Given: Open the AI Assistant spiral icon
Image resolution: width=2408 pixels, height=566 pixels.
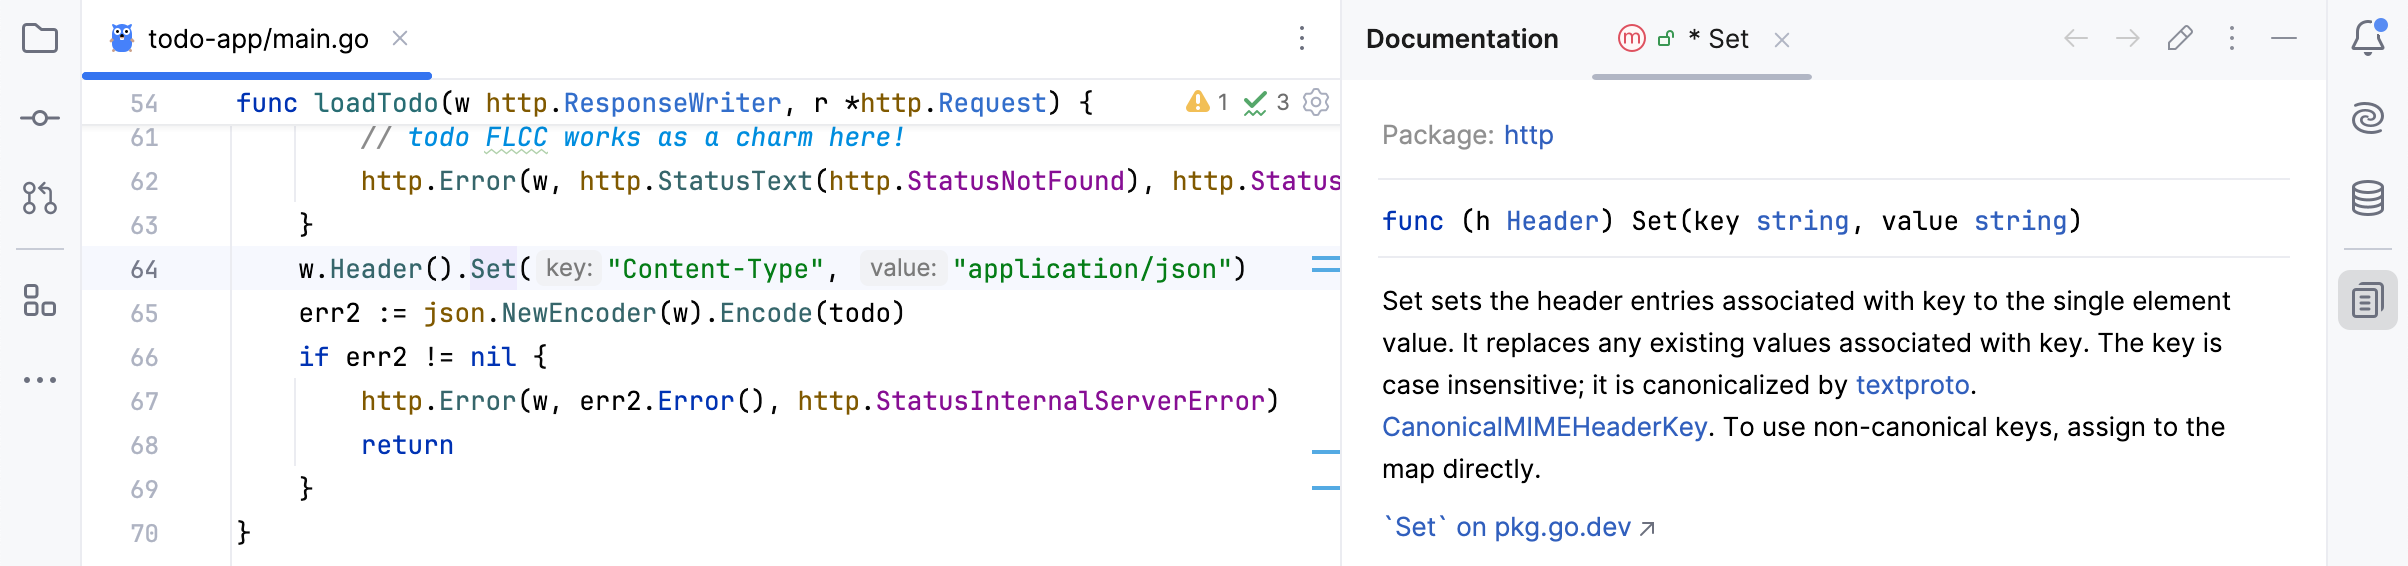Looking at the screenshot, I should (x=2367, y=118).
